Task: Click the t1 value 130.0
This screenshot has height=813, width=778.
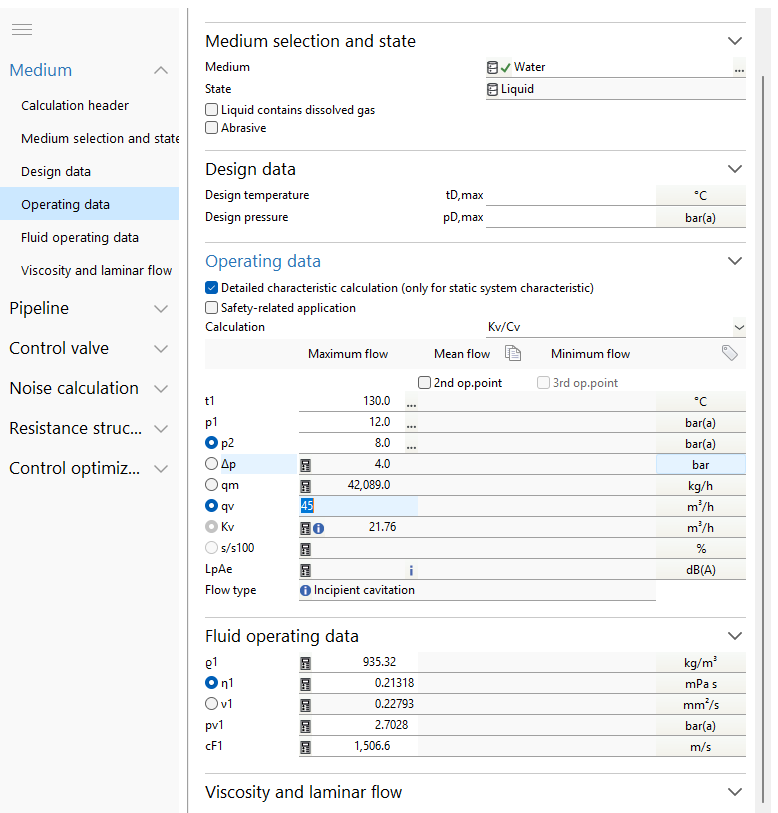Action: point(377,401)
